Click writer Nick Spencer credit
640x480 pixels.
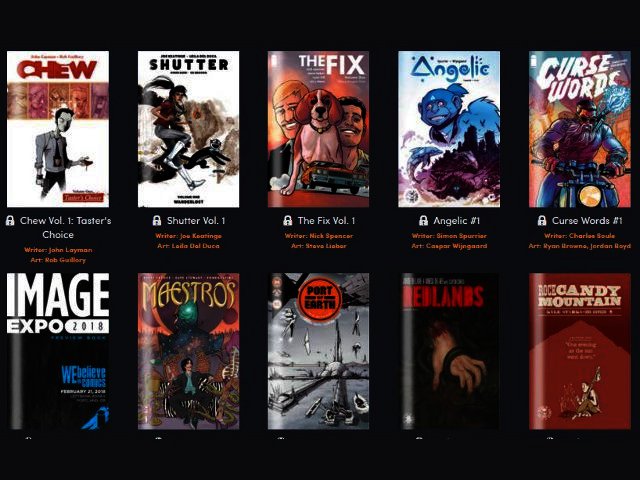point(318,236)
